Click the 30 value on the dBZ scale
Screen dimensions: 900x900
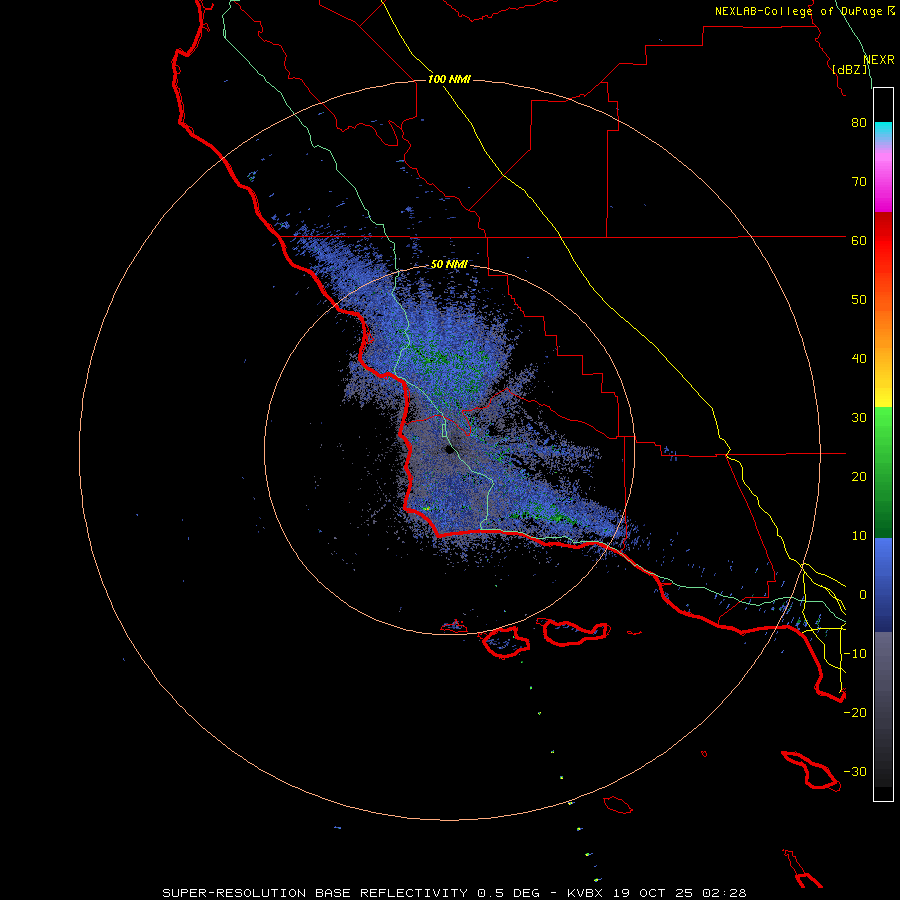[859, 417]
